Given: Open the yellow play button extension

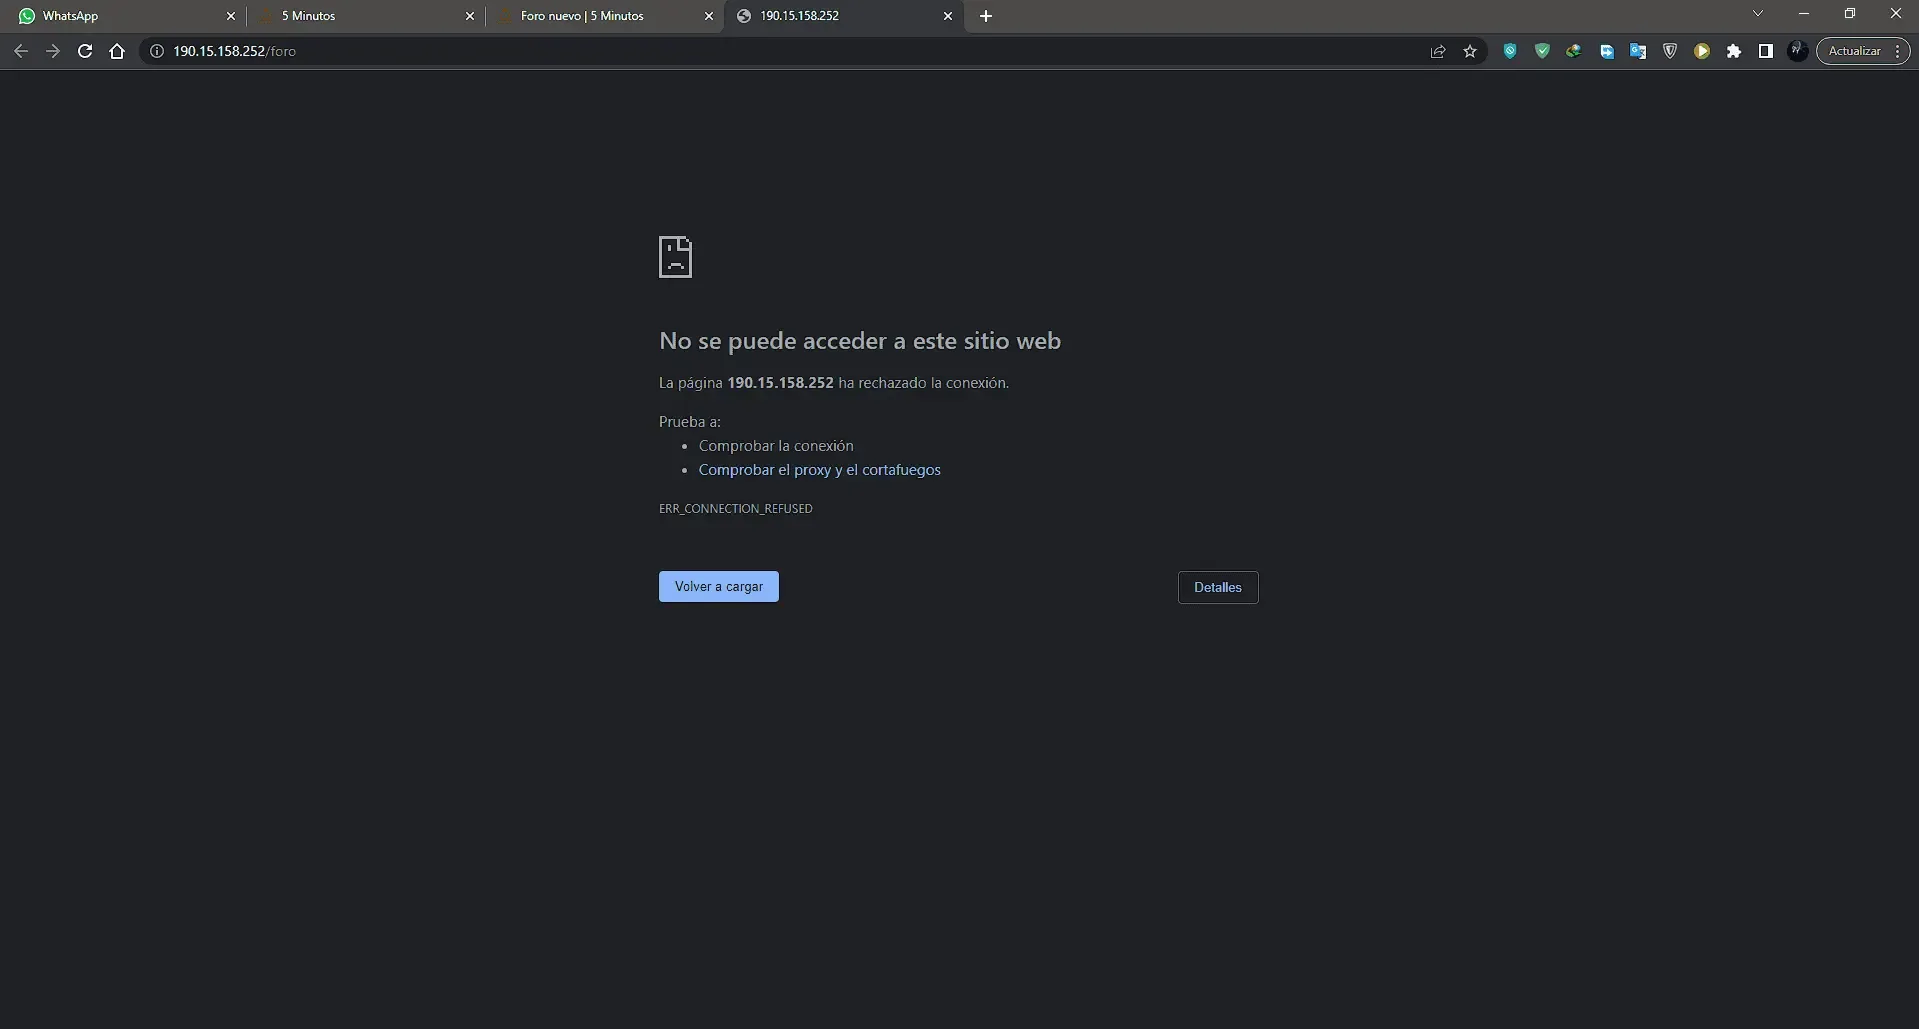Looking at the screenshot, I should pos(1702,51).
